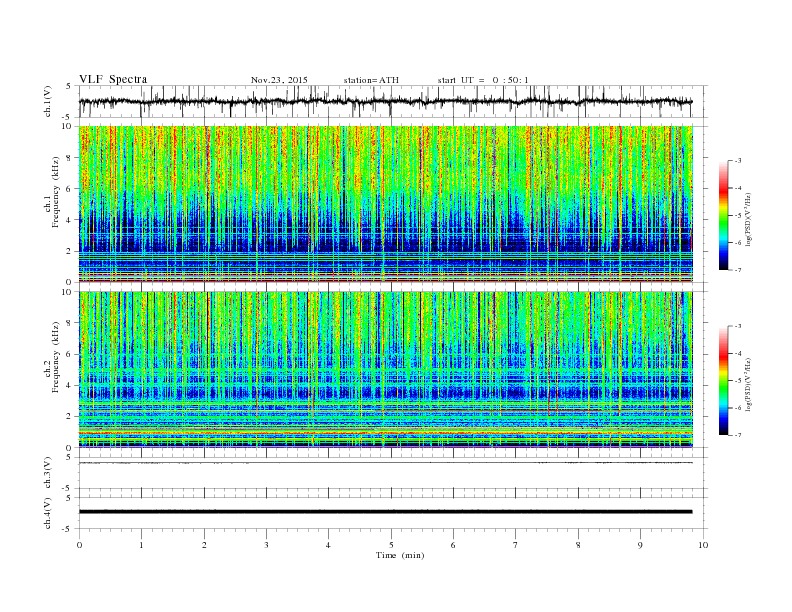Viewport: 792px width, 612px height.
Task: Click the "ch.4(V)" axis label
Action: [48, 513]
